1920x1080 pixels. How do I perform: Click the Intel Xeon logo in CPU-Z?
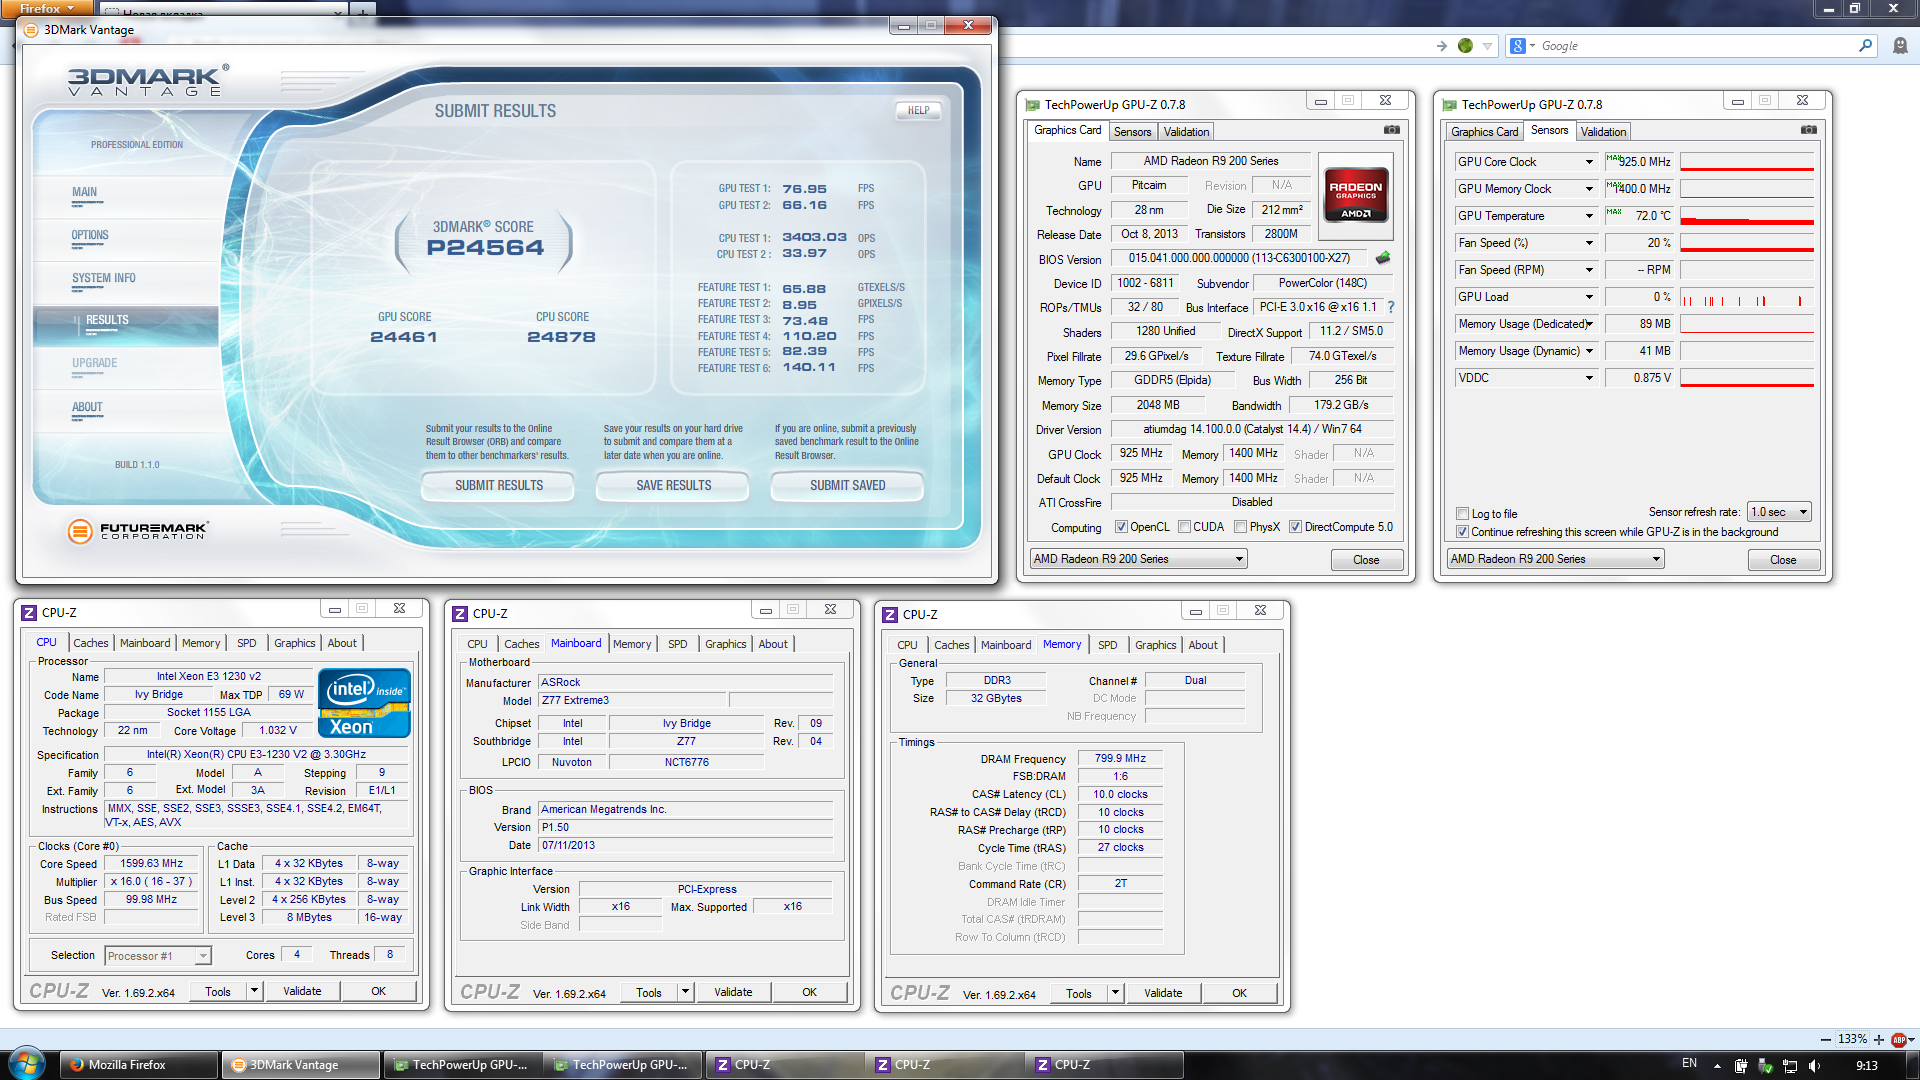(364, 703)
